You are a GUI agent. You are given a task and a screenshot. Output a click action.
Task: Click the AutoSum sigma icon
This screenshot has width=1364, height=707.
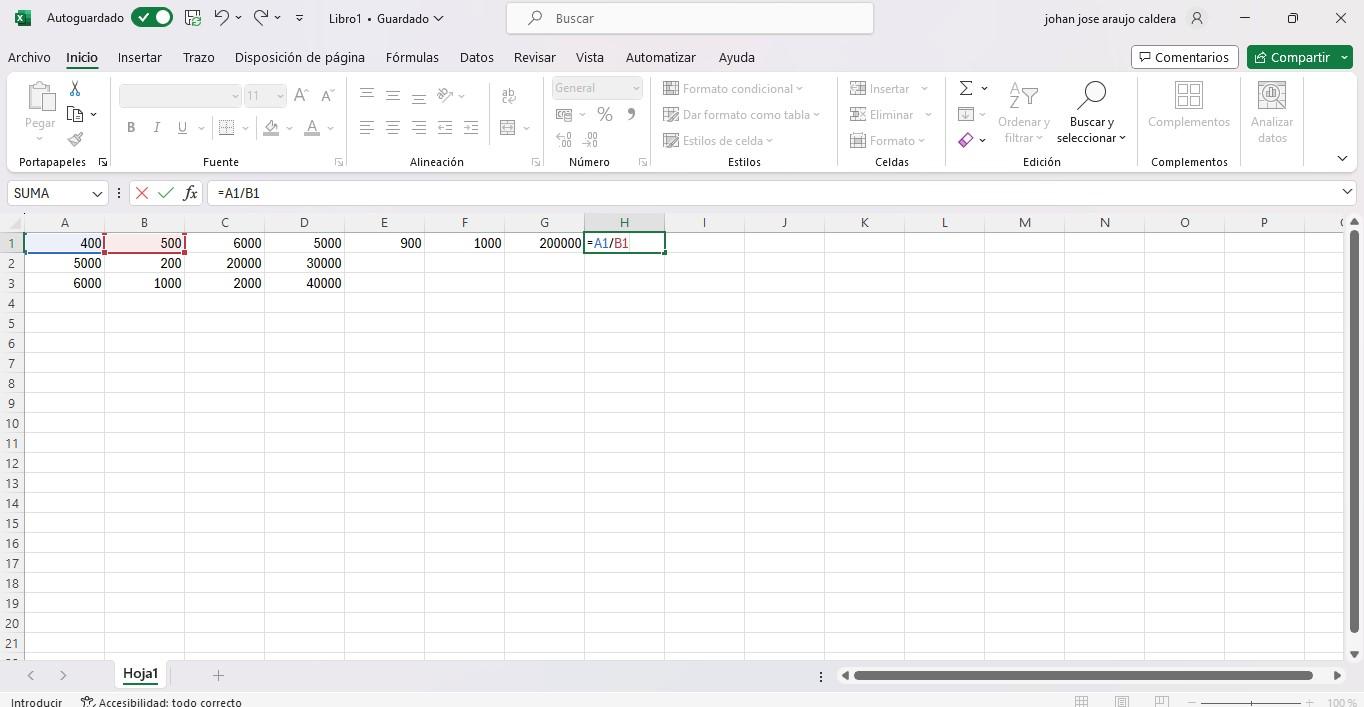tap(966, 89)
